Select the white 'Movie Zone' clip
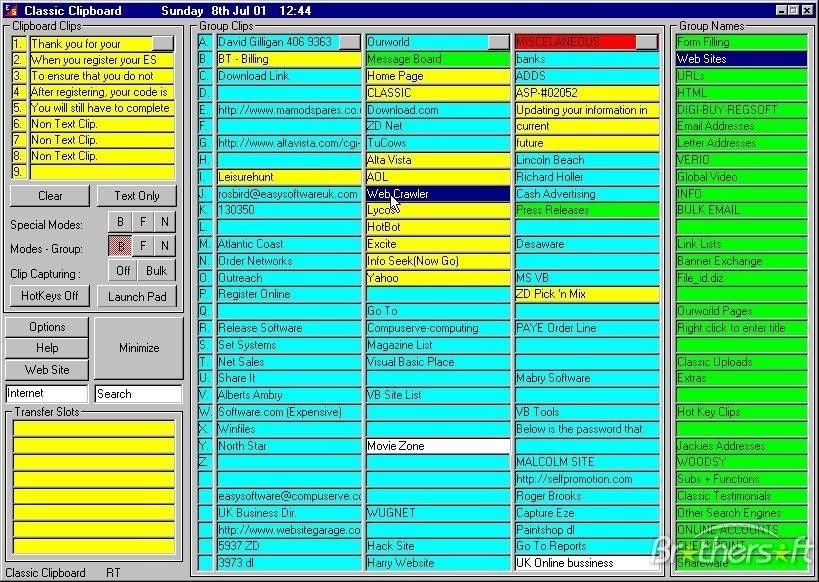The width and height of the screenshot is (819, 582). coord(438,446)
